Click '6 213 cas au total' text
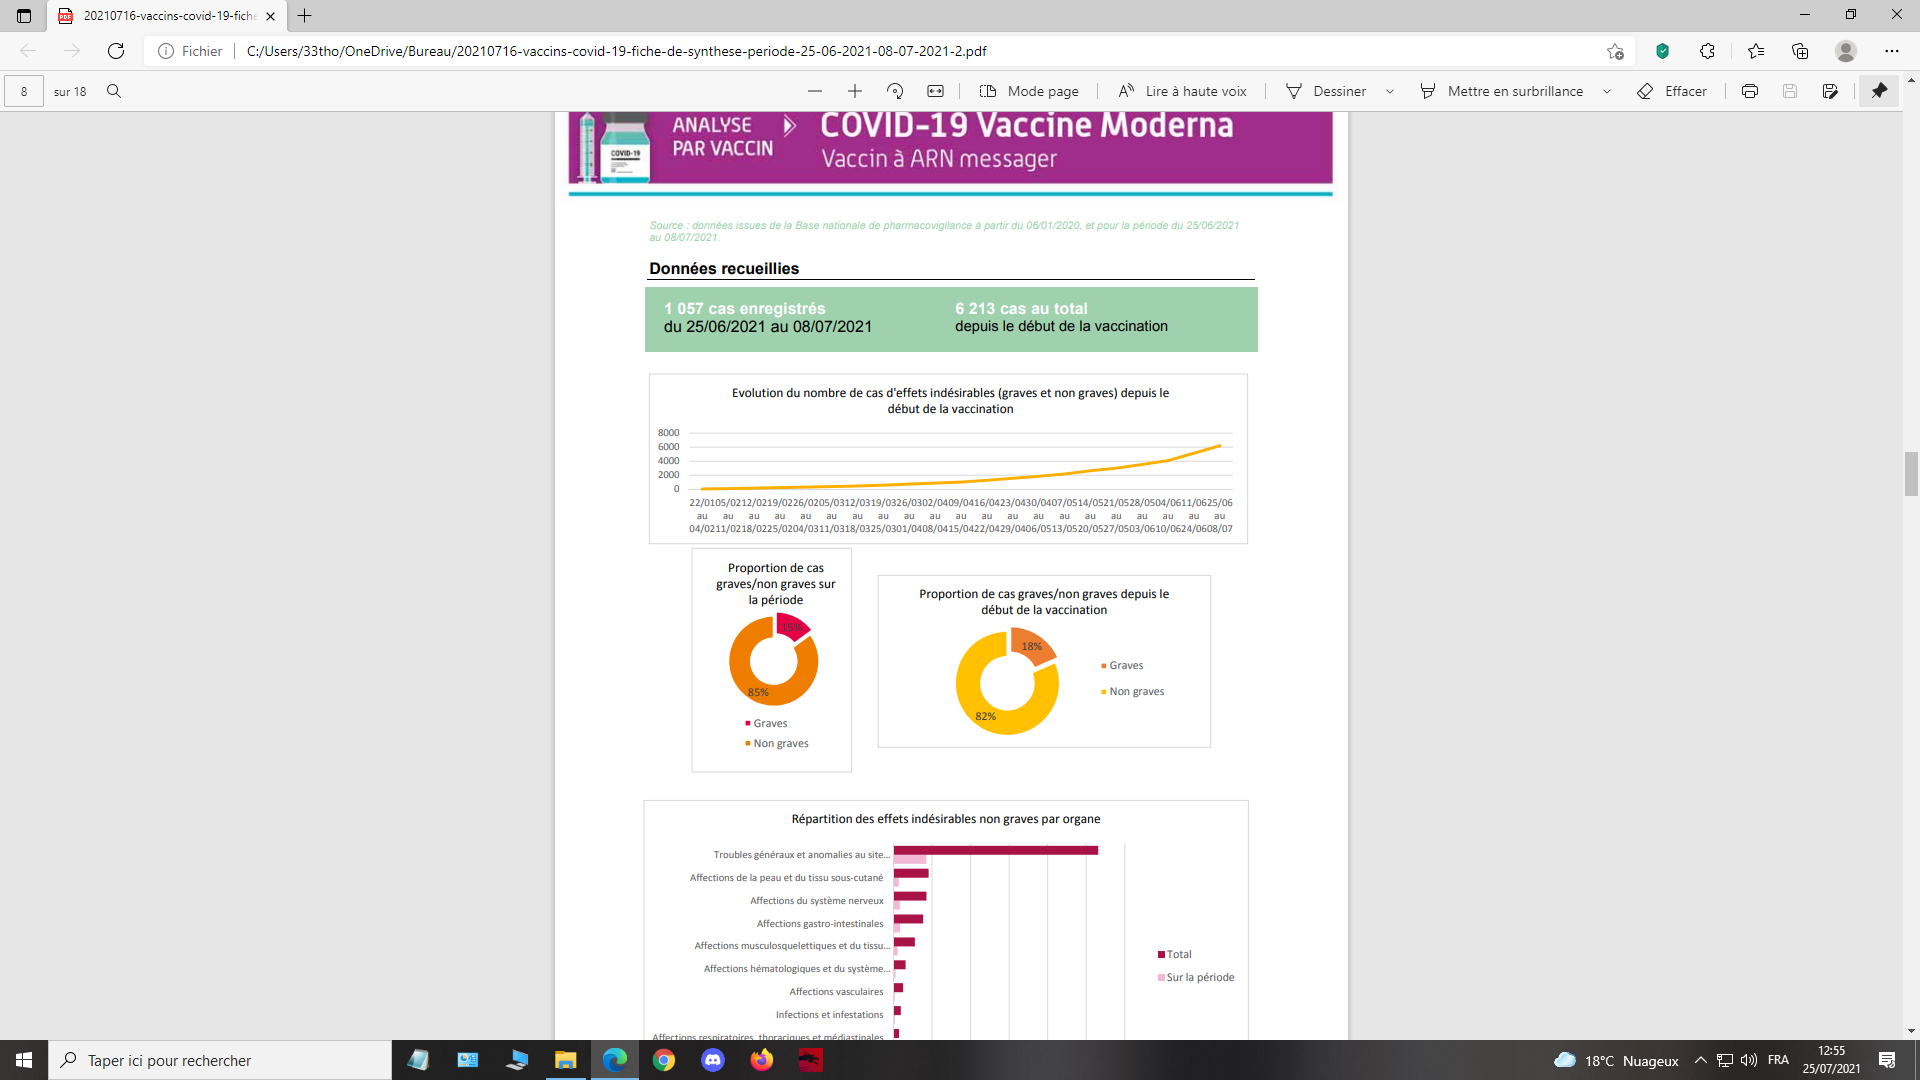This screenshot has height=1080, width=1920. point(1021,309)
